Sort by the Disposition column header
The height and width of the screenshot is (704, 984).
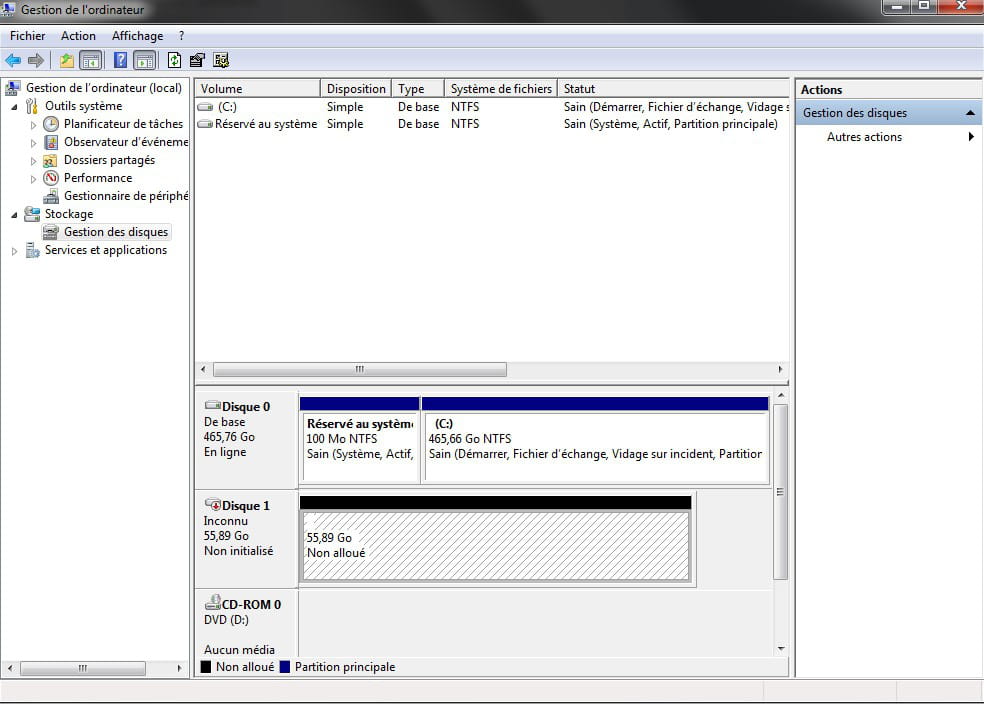(x=356, y=88)
